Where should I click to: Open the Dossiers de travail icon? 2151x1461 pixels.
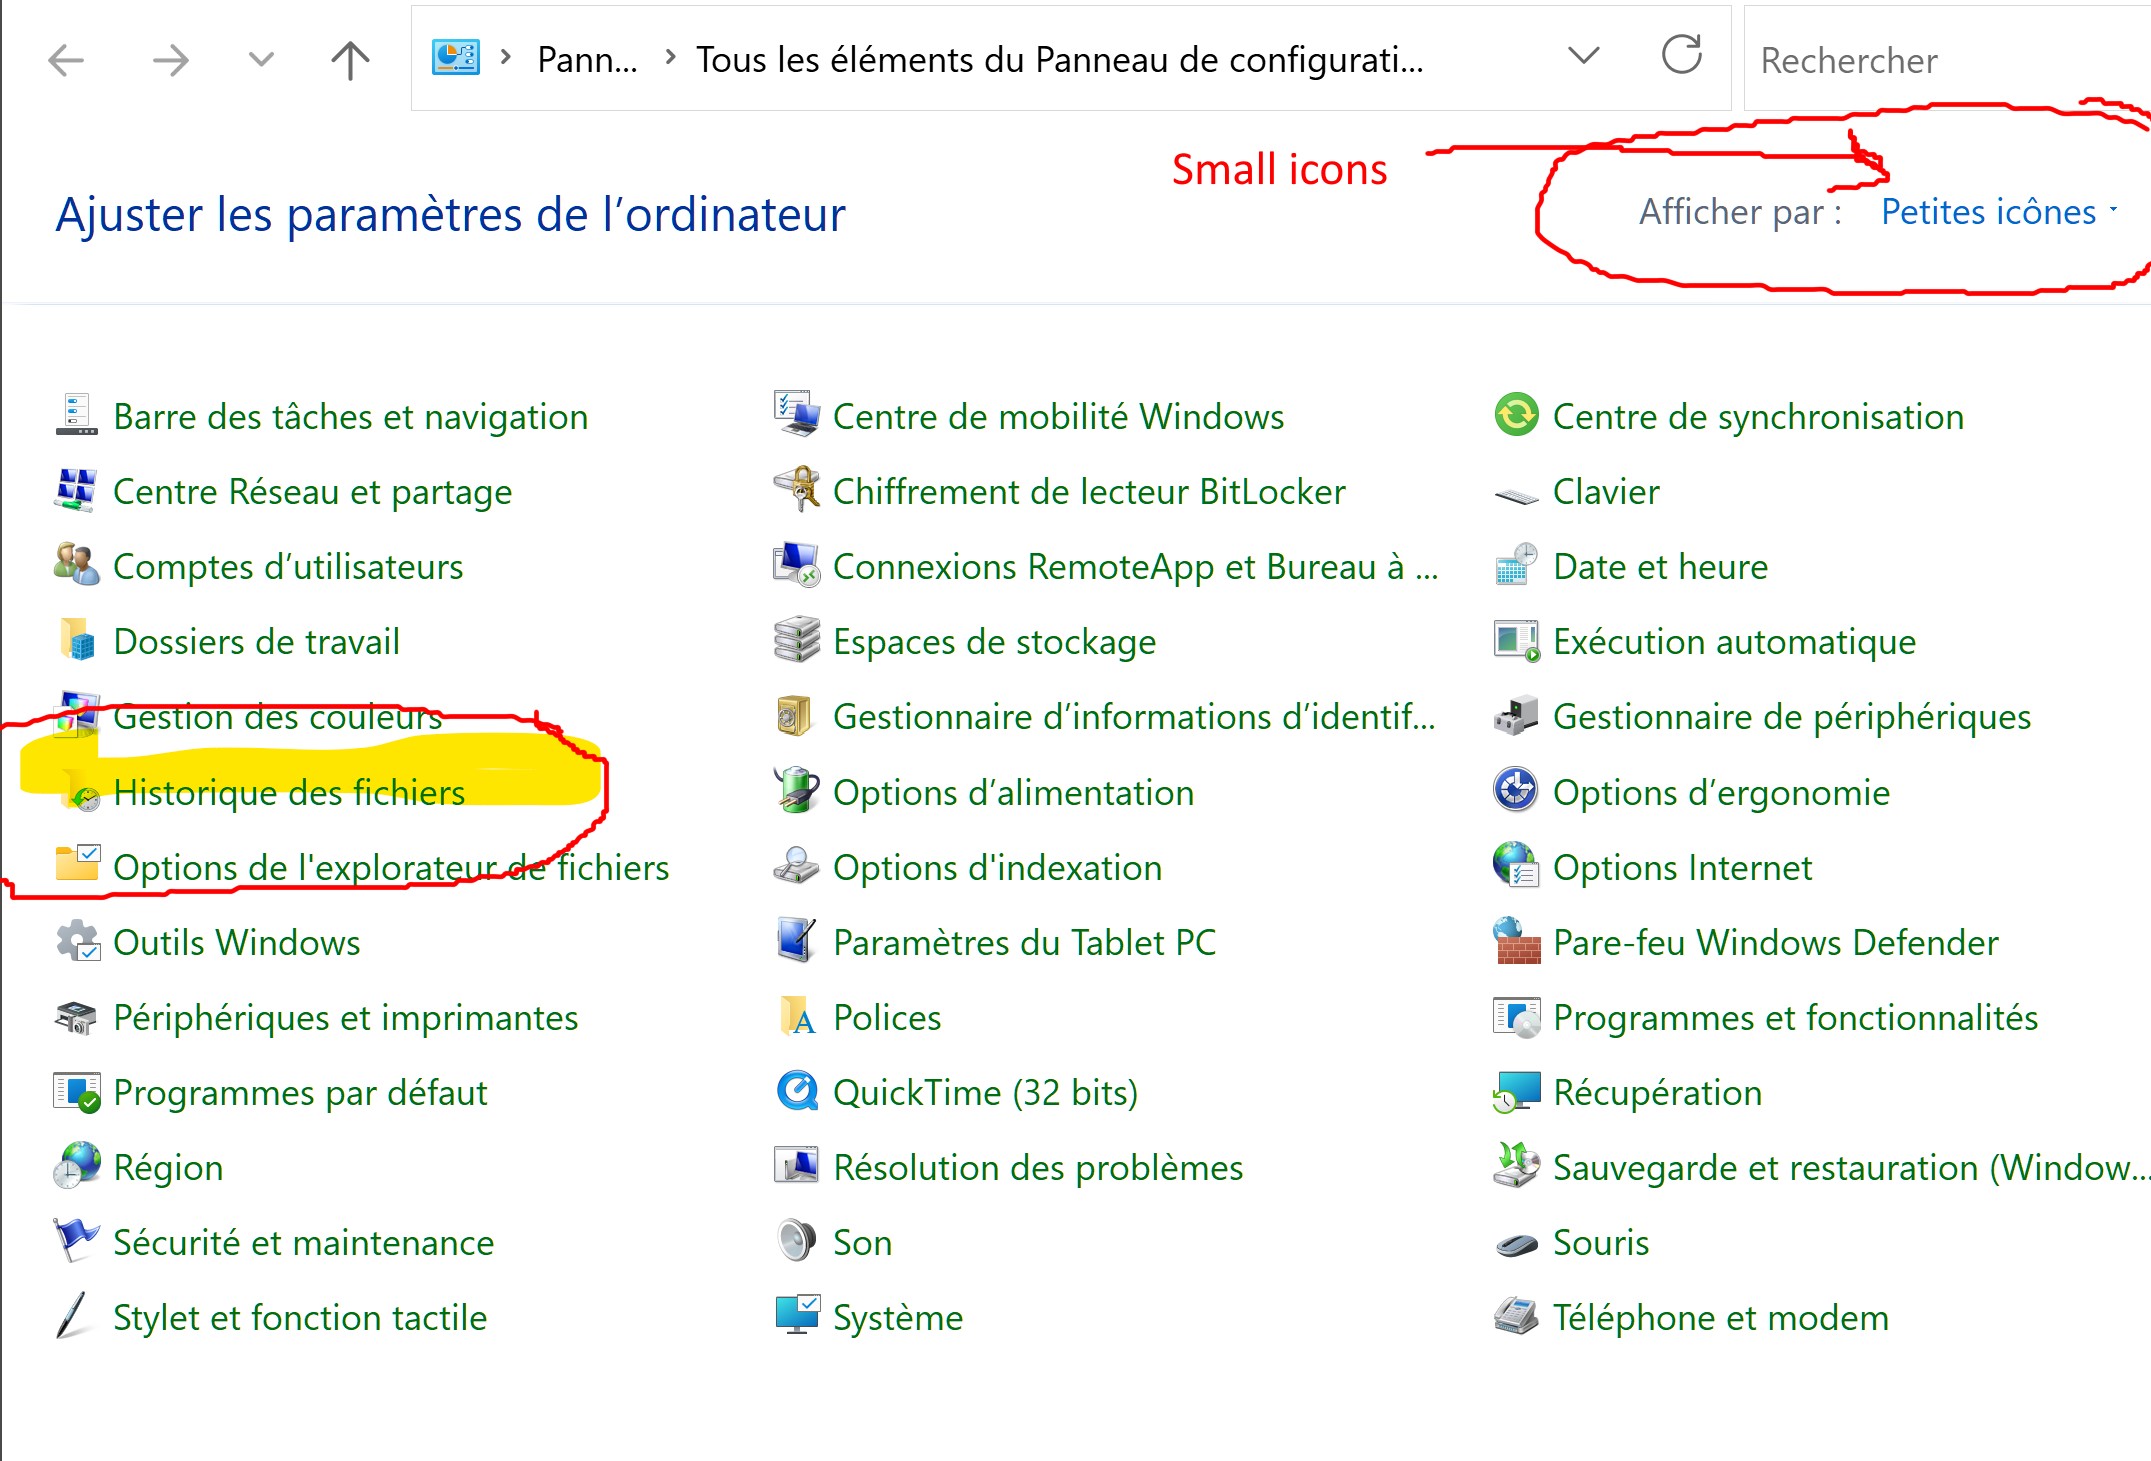point(77,640)
